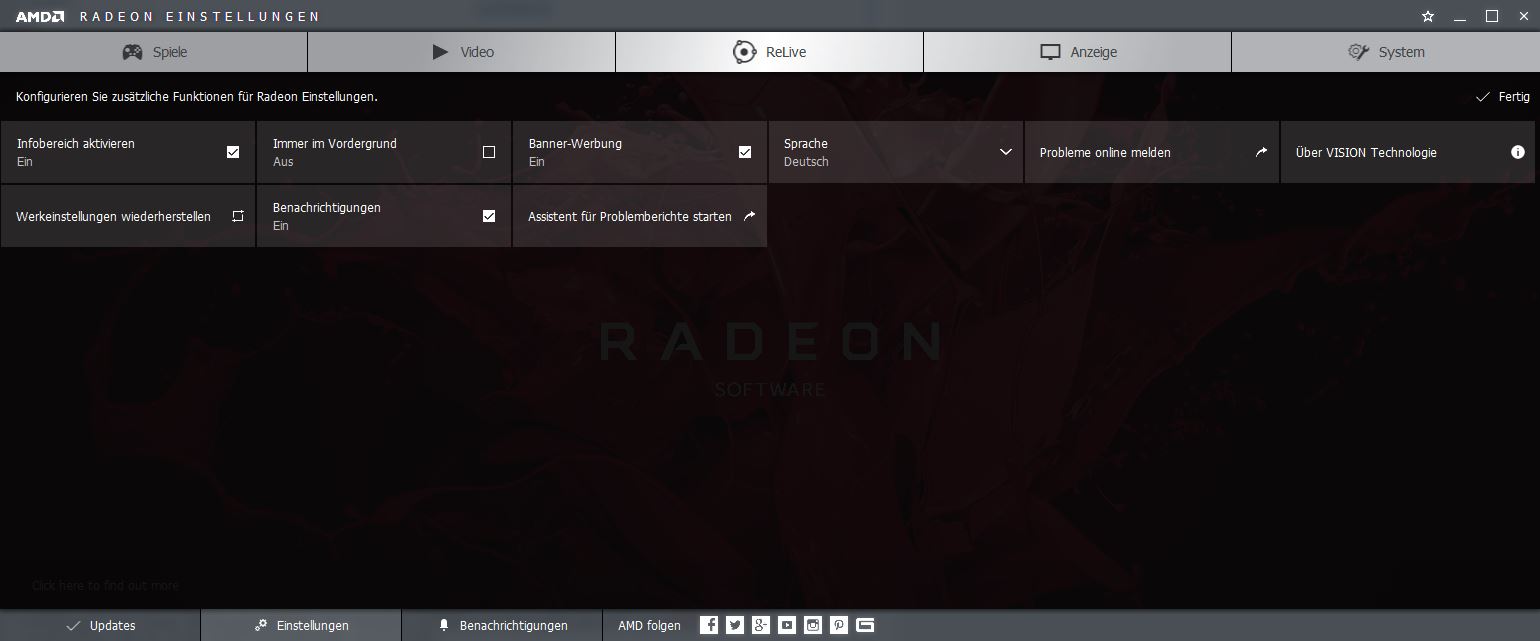1540x641 pixels.
Task: Open AMD YouTube channel icon
Action: (x=787, y=625)
